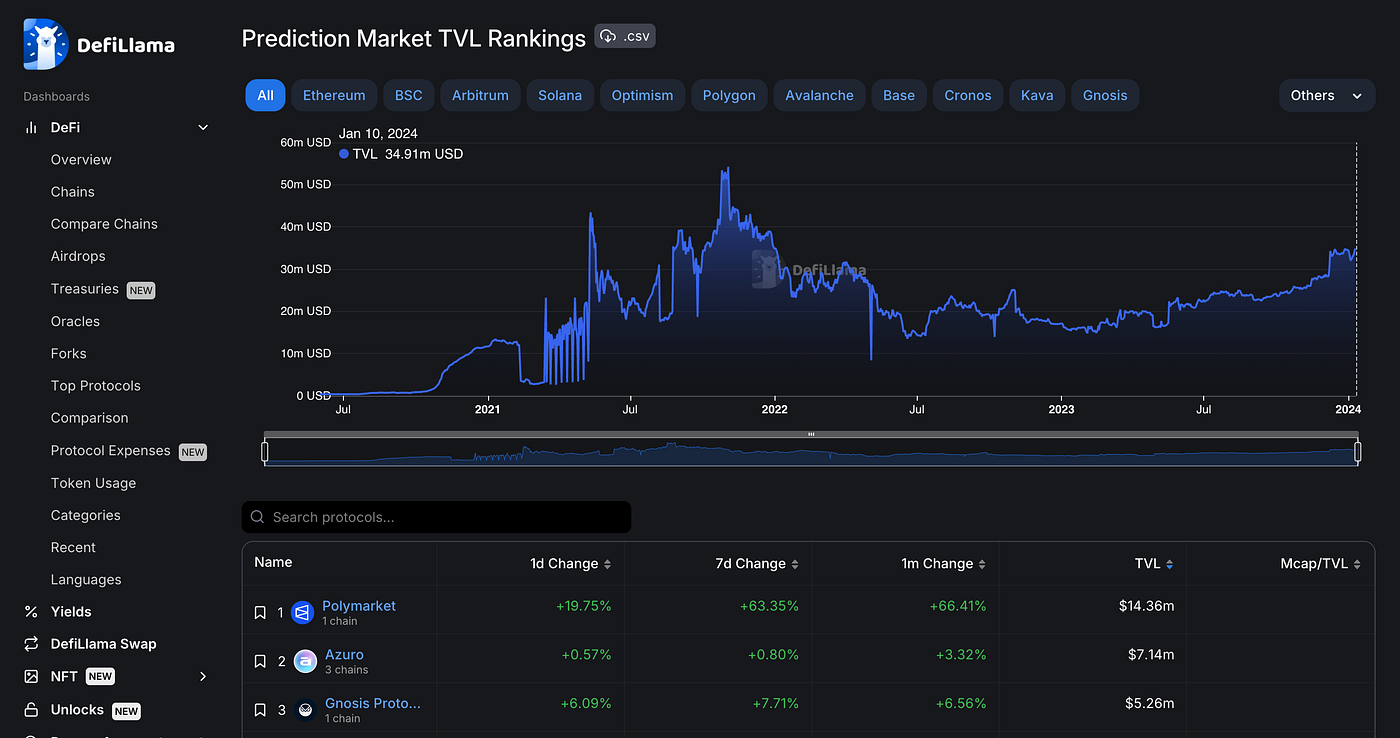Toggle the TVL legend dot on the chart

click(x=345, y=154)
